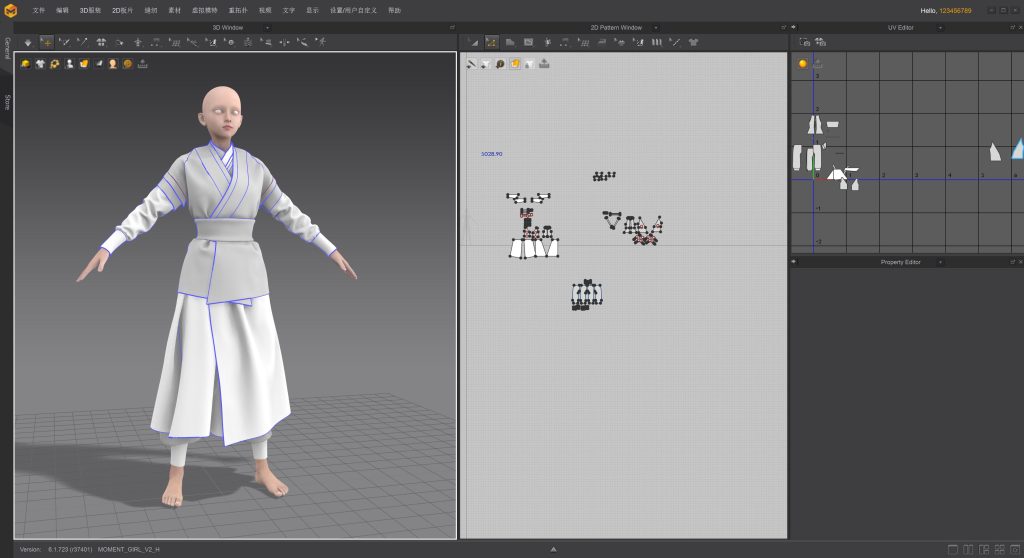1024x558 pixels.
Task: Open the 设置/用户自定义 menu
Action: pyautogui.click(x=353, y=10)
